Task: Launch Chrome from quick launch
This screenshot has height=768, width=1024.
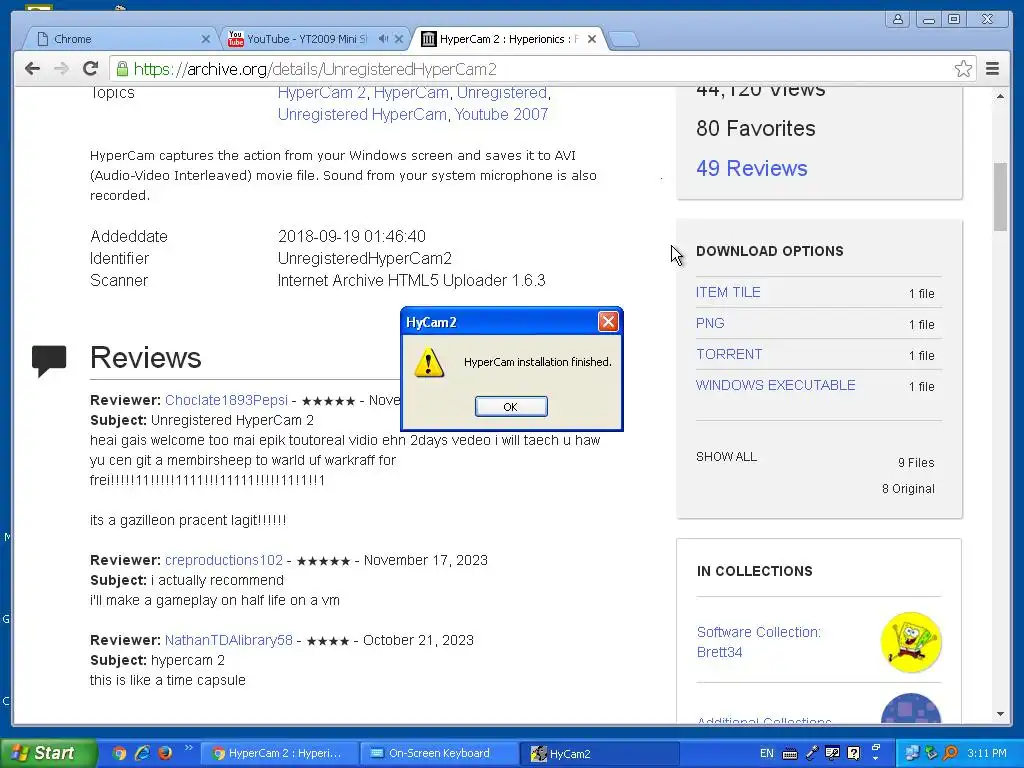Action: pos(120,753)
